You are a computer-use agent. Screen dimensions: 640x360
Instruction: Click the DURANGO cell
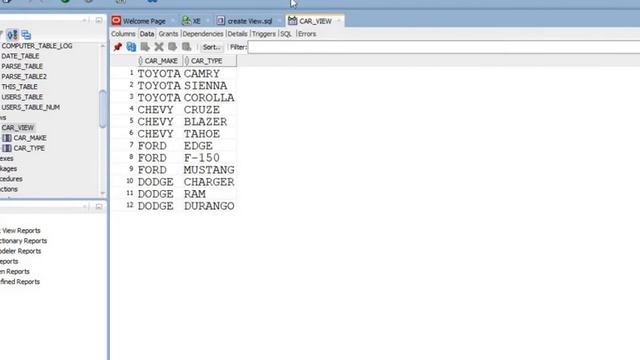[x=209, y=206]
